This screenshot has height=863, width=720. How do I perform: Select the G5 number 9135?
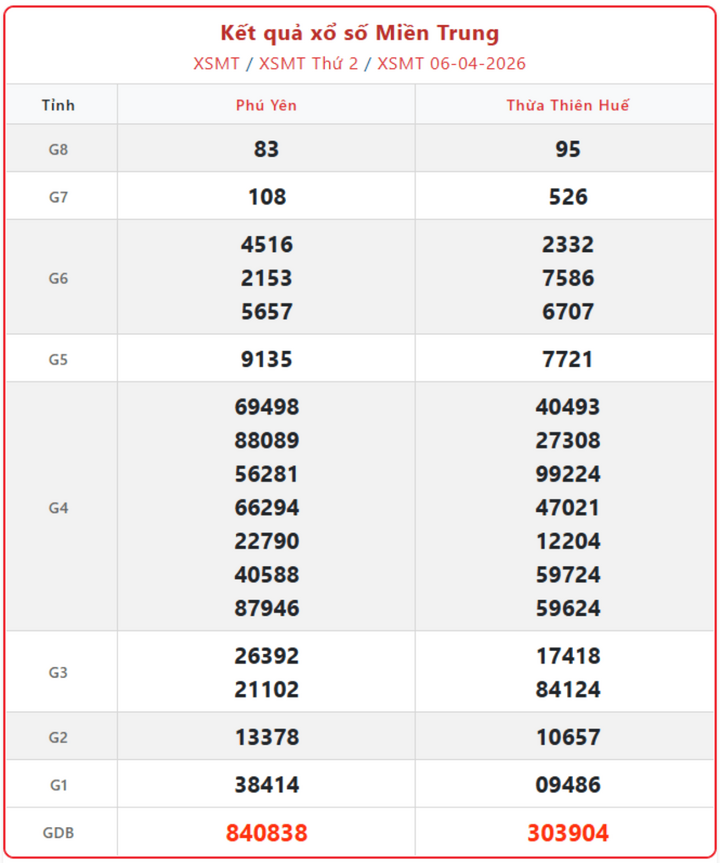pos(266,359)
